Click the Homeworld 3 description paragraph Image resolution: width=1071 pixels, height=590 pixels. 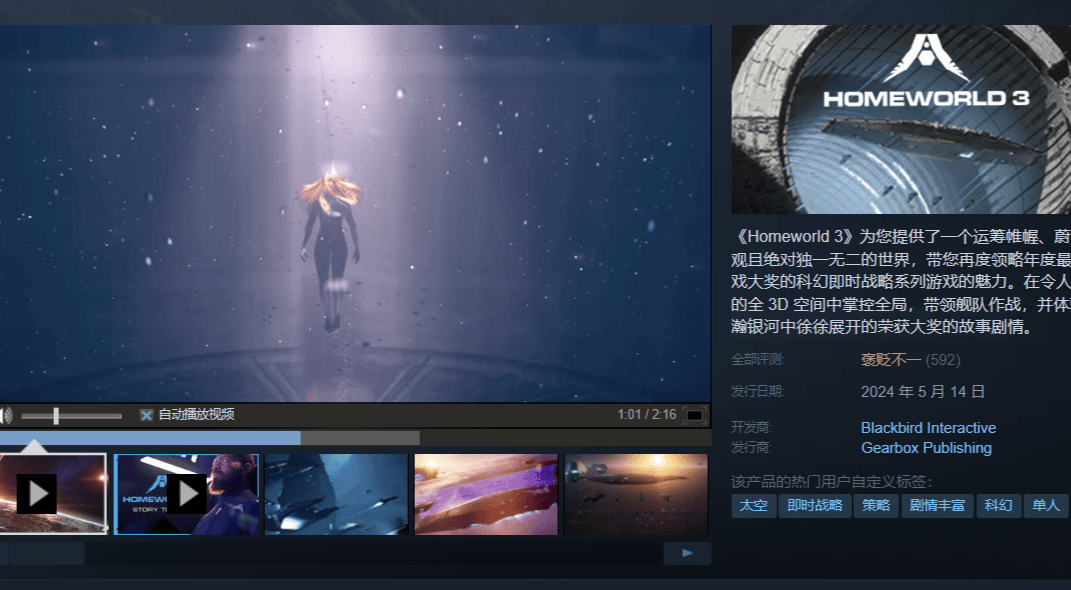[x=901, y=281]
